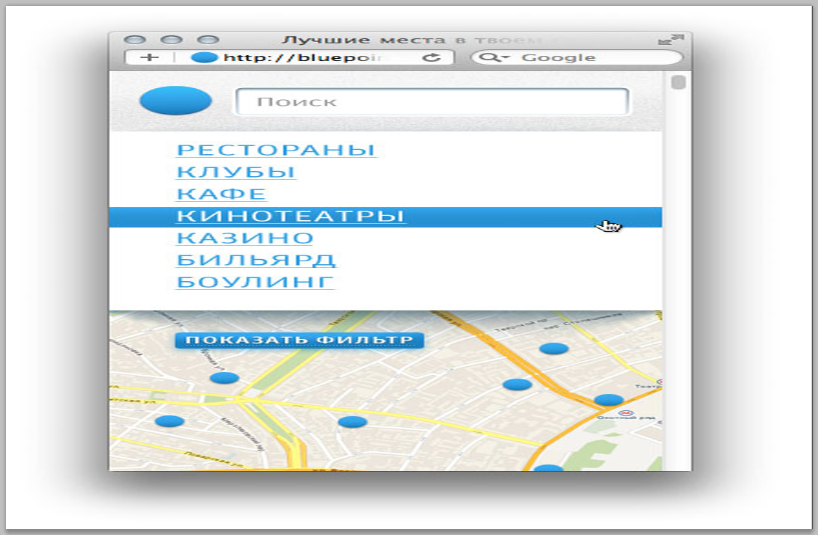Viewport: 818px width, 535px height.
Task: Reload the page with the refresh icon
Action: click(x=432, y=58)
